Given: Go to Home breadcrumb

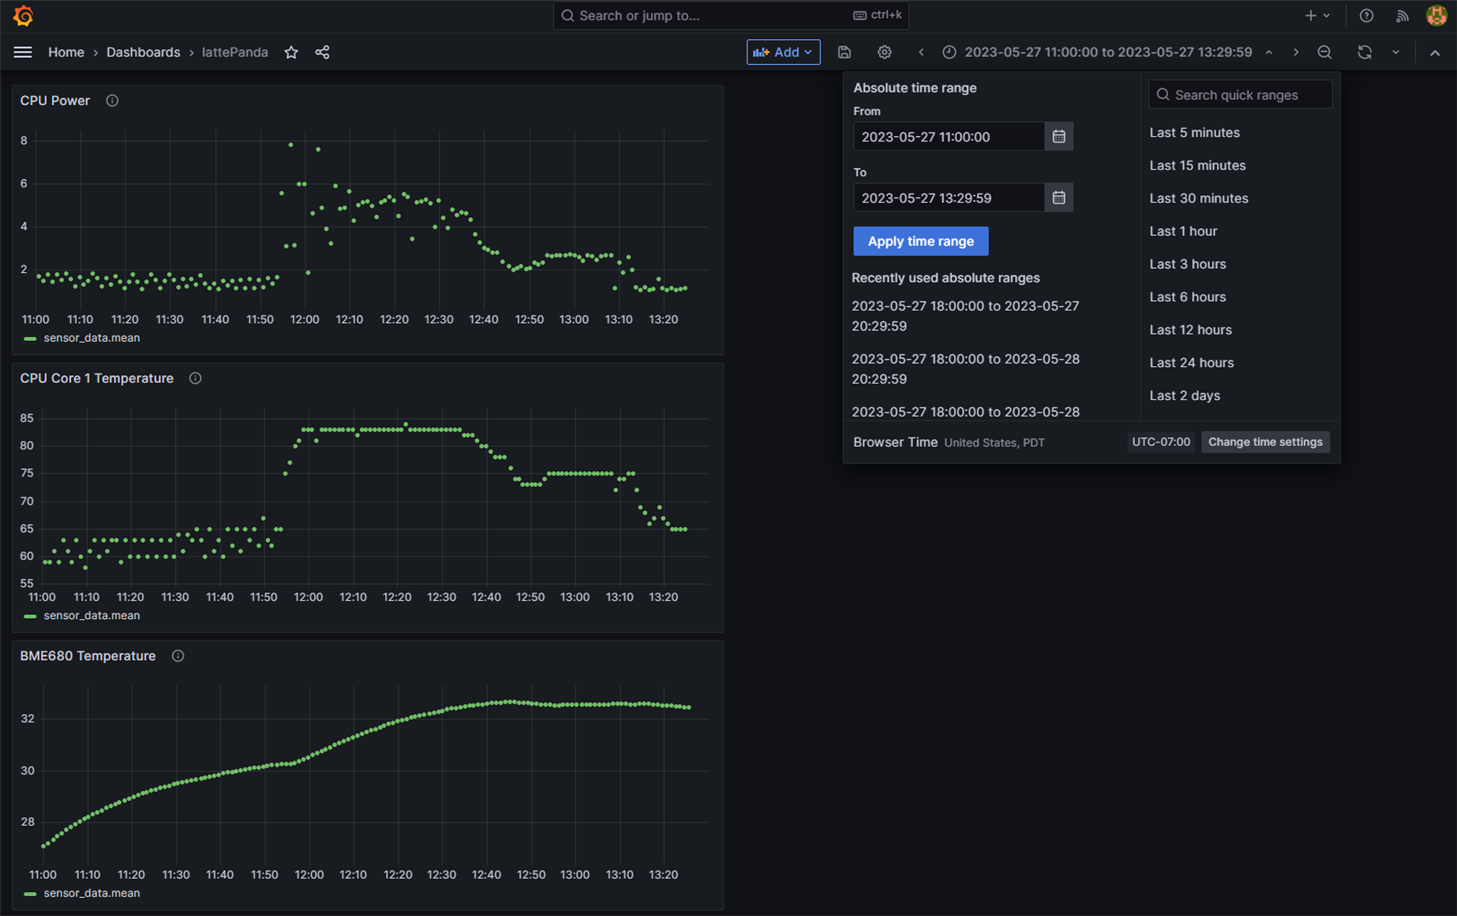Looking at the screenshot, I should (x=66, y=52).
